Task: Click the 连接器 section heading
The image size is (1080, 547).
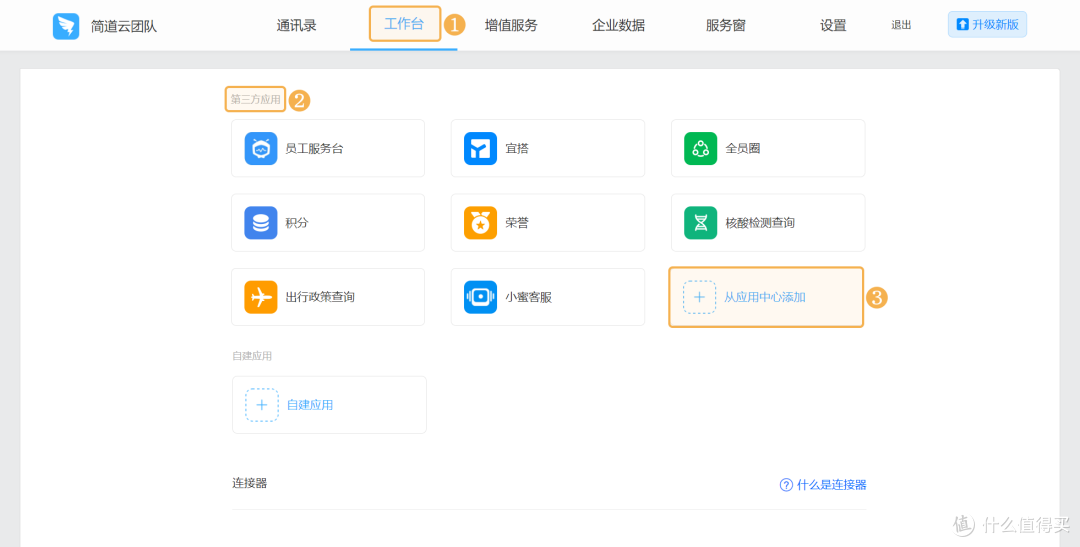Action: point(249,483)
